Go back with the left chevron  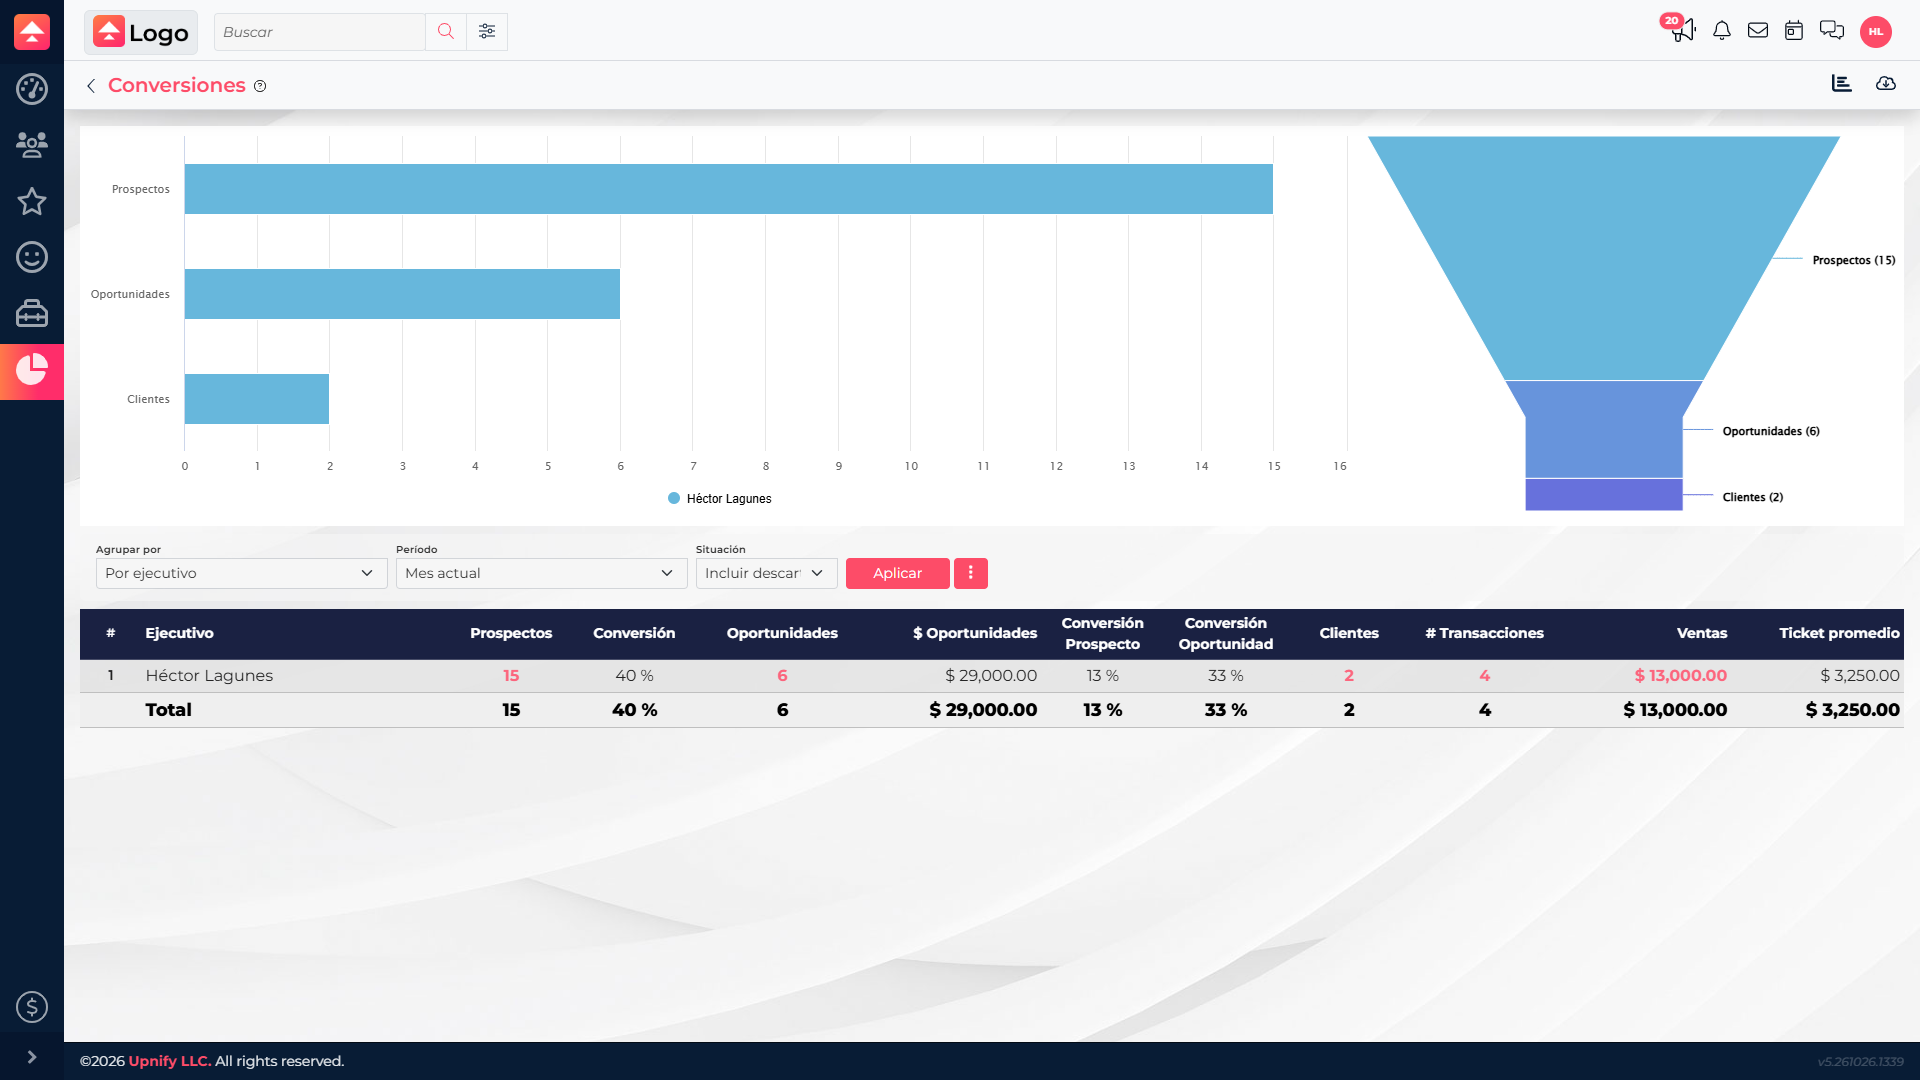(91, 86)
